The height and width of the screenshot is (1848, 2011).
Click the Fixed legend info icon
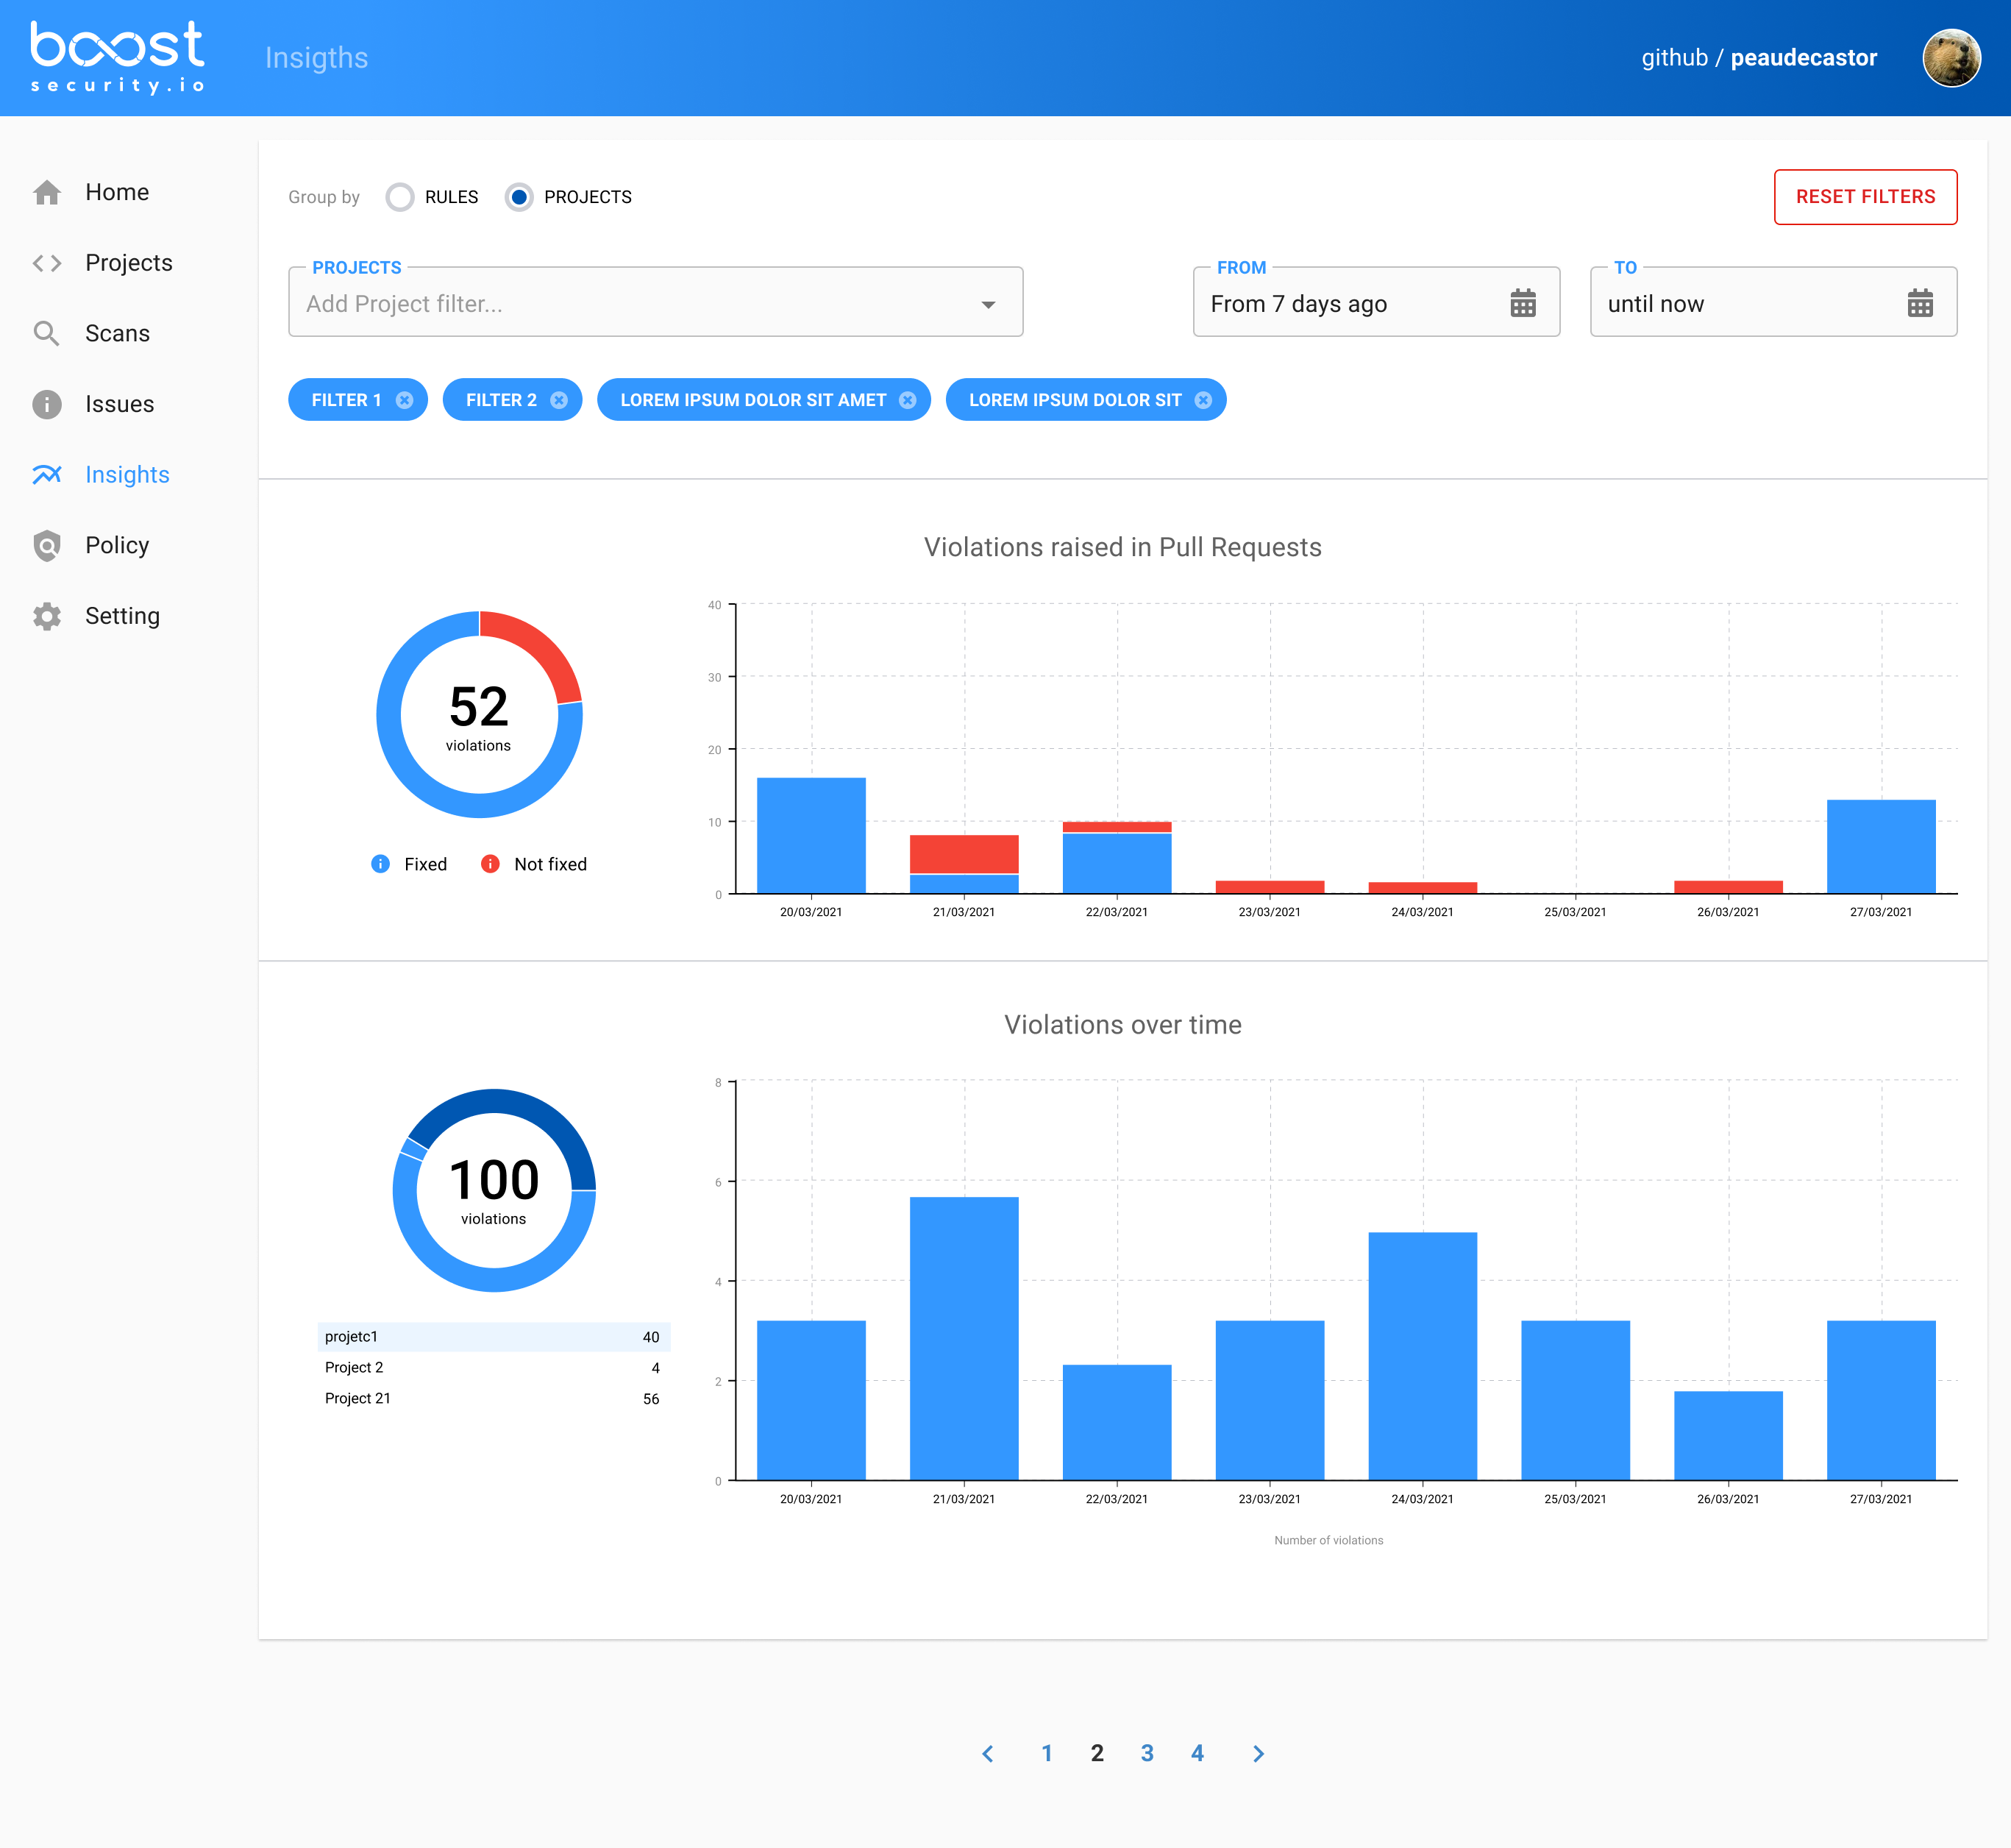coord(380,864)
